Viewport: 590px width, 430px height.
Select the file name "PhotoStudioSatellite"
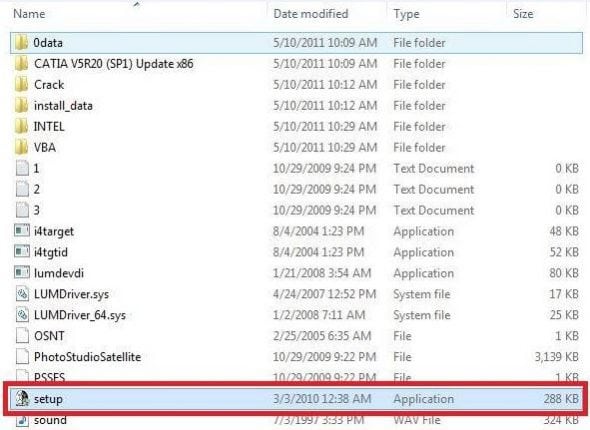tap(87, 357)
